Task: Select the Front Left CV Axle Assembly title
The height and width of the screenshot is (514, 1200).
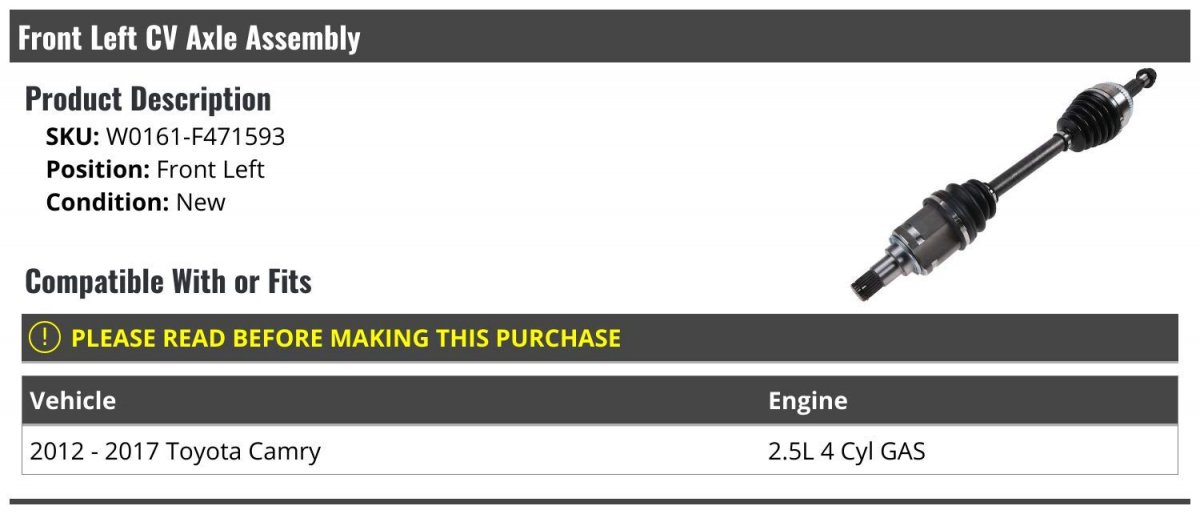Action: [190, 38]
